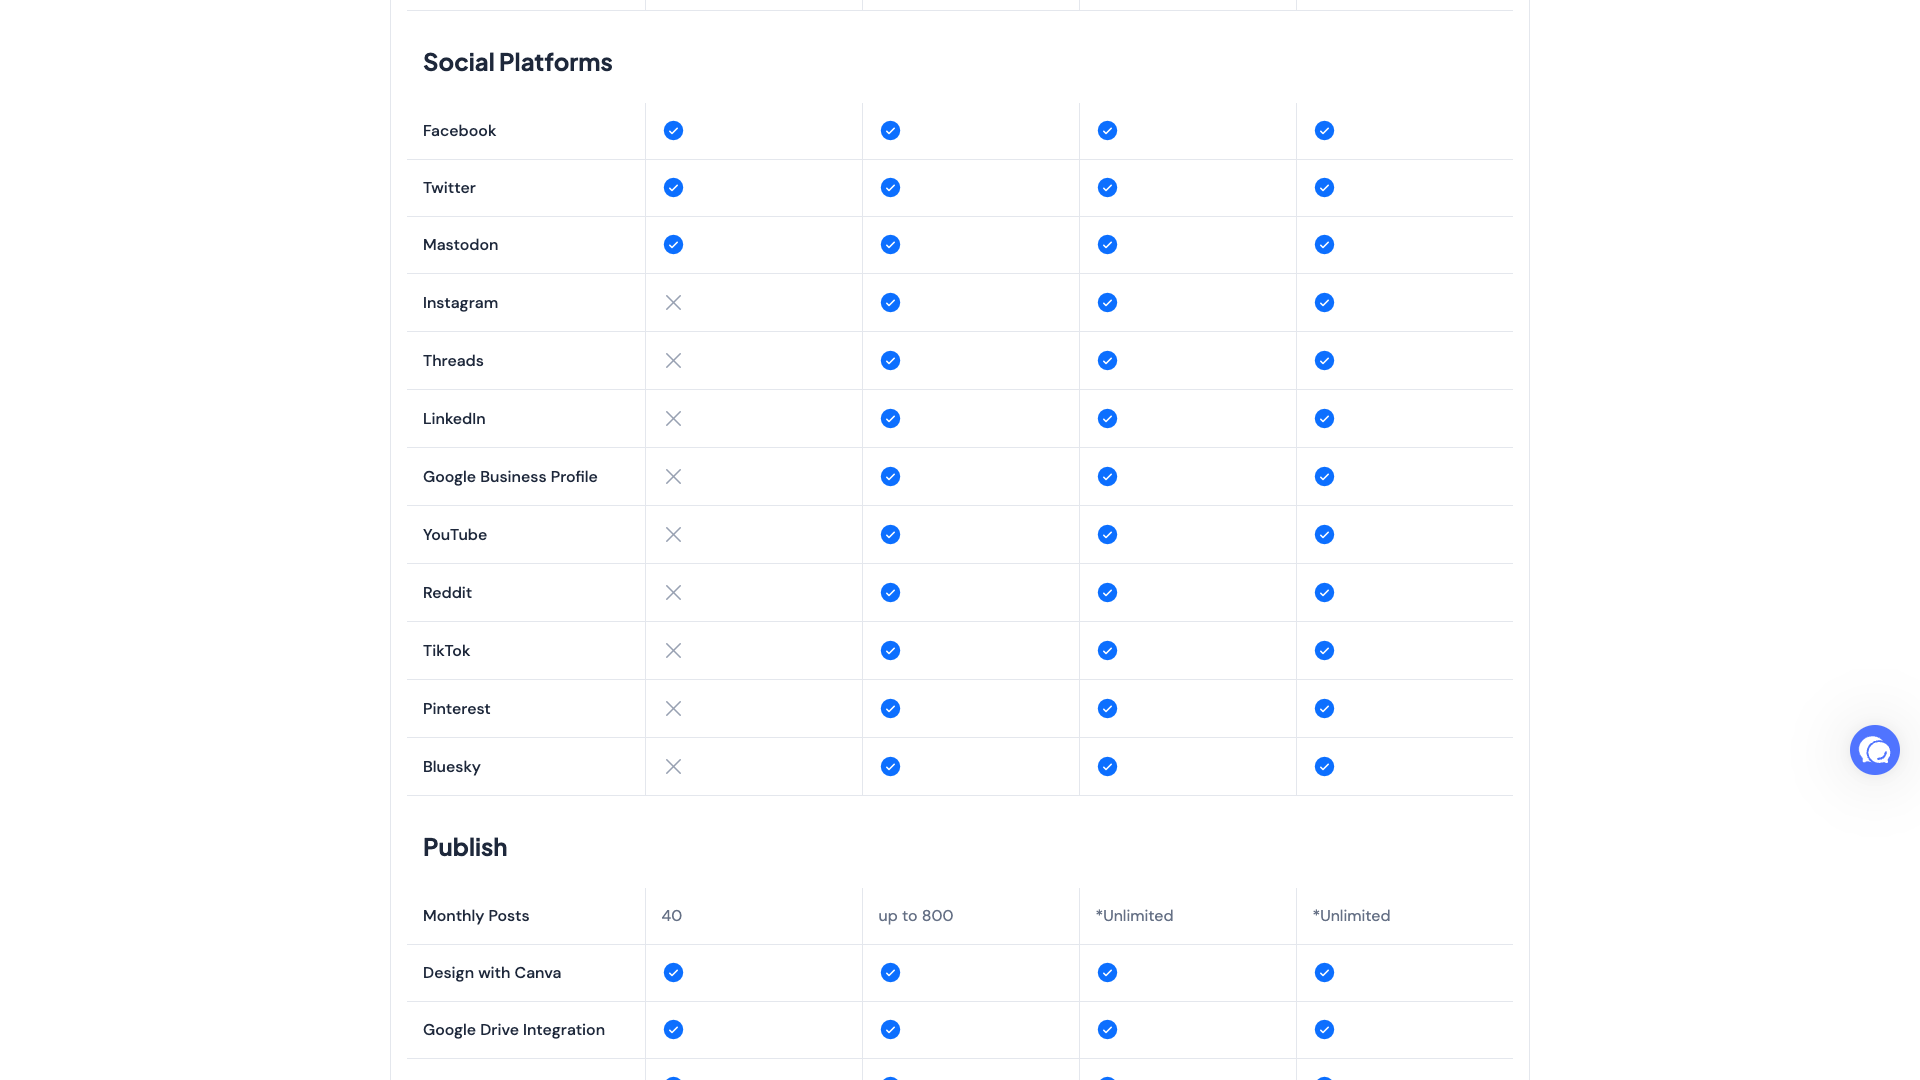Select the Mastodon checkmark in the last column
1920x1080 pixels.
pos(1324,244)
